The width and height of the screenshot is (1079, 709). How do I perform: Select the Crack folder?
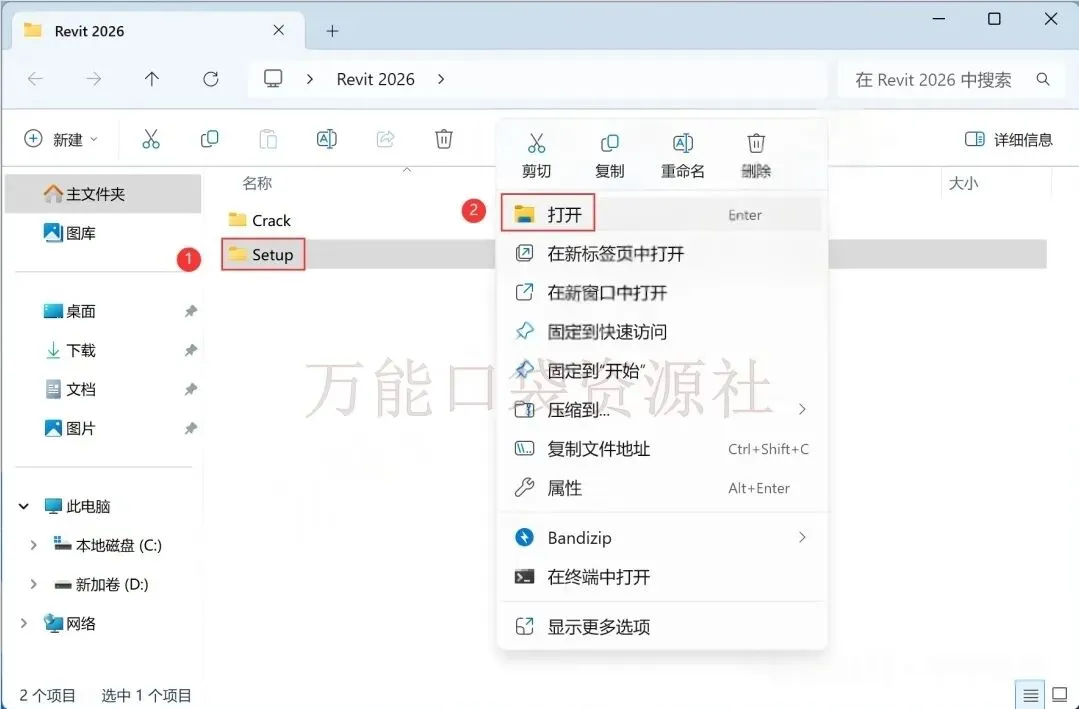259,220
